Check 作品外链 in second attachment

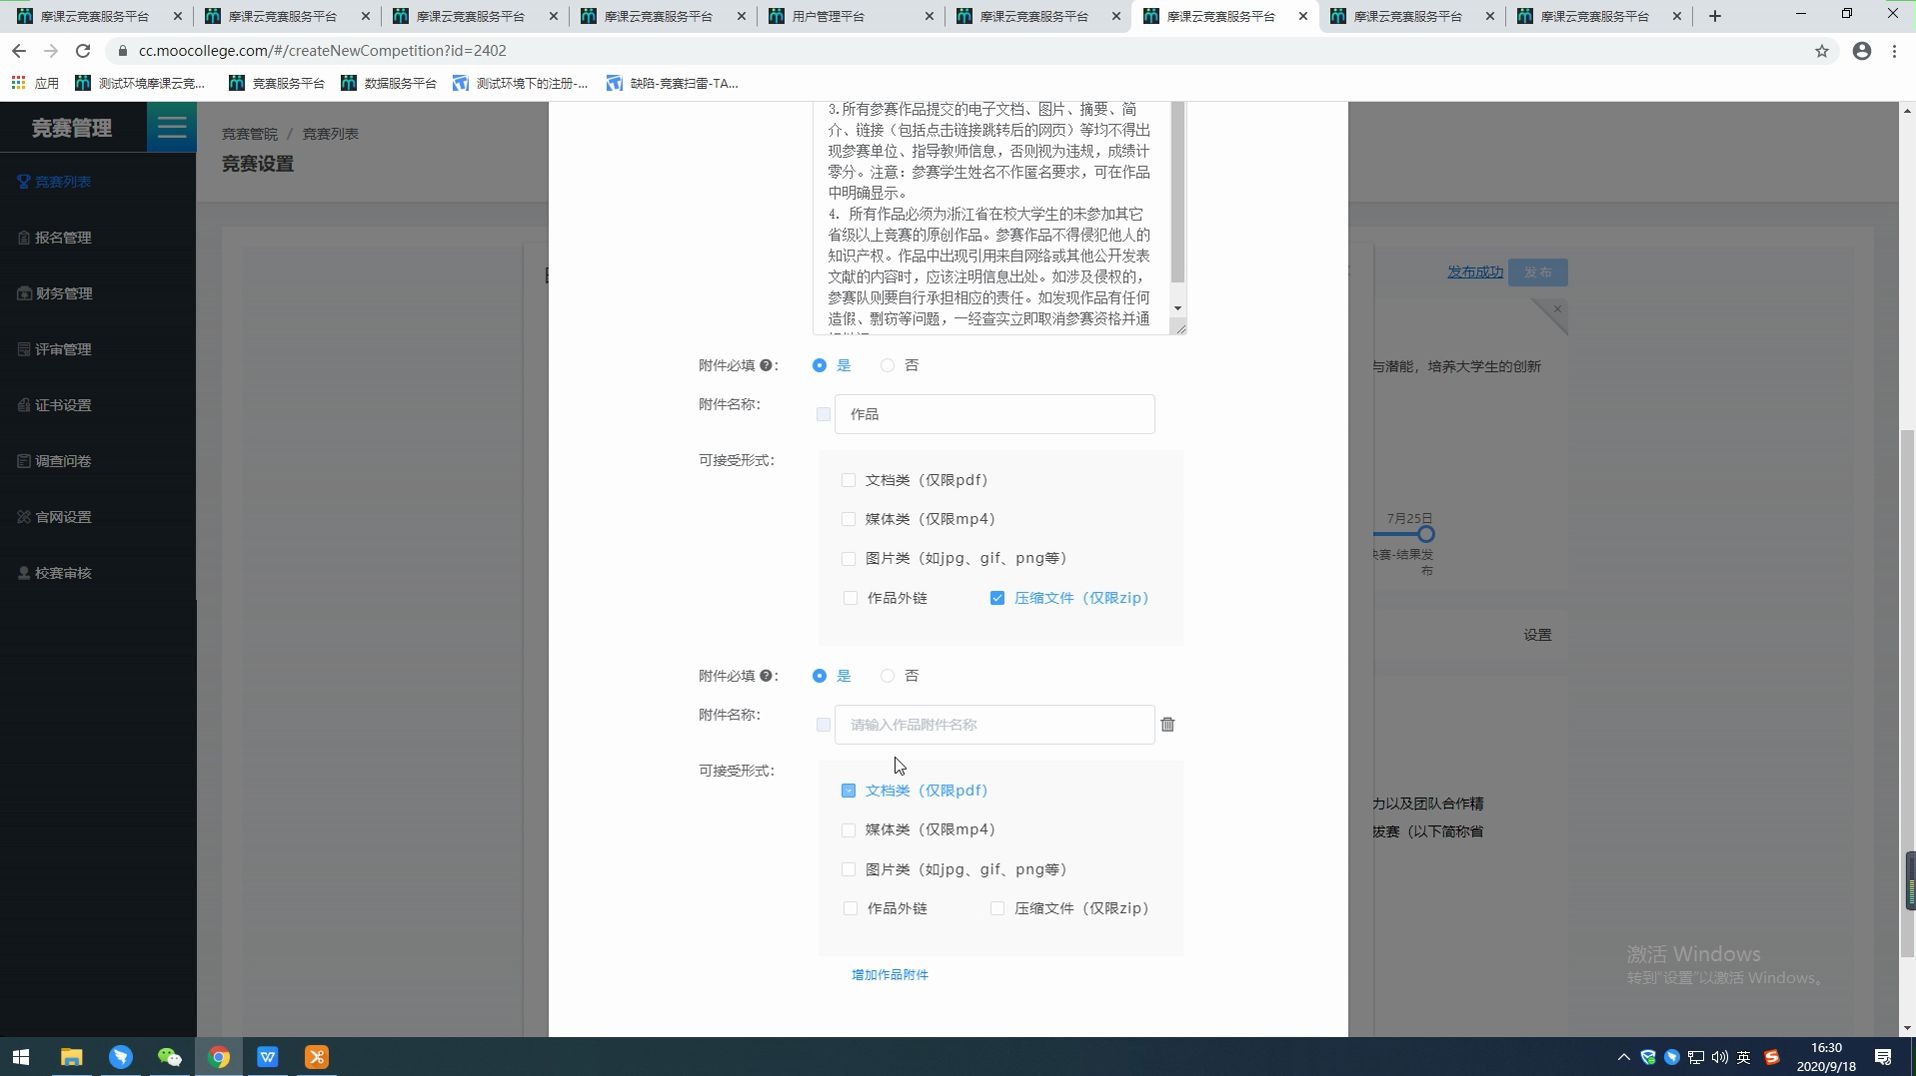tap(850, 909)
